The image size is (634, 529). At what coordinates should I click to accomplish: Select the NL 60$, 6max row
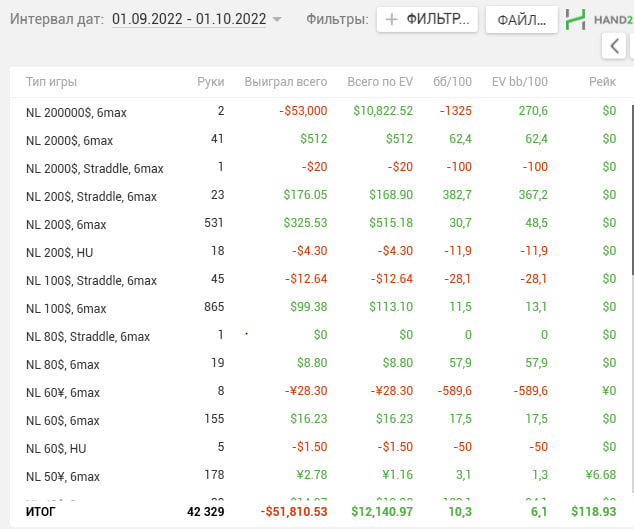coord(321,419)
